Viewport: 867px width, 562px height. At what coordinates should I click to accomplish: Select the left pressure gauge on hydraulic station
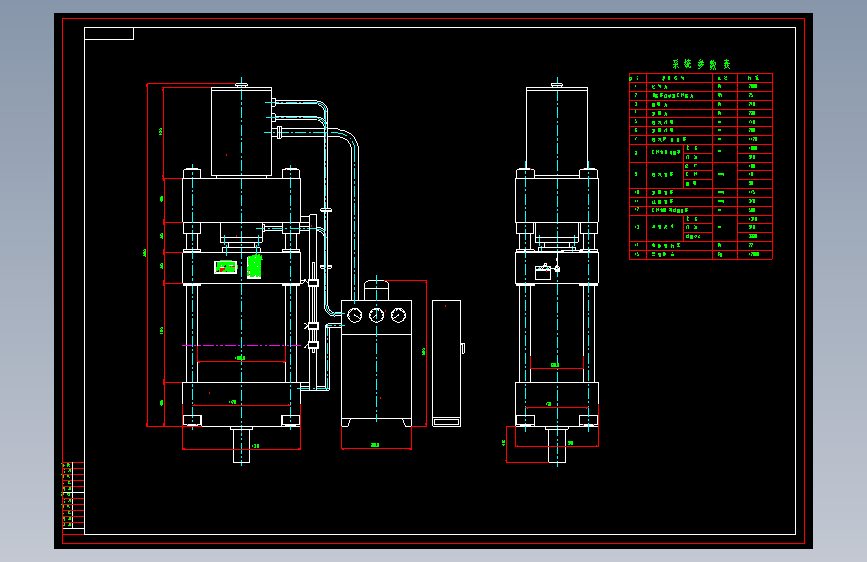pos(355,316)
